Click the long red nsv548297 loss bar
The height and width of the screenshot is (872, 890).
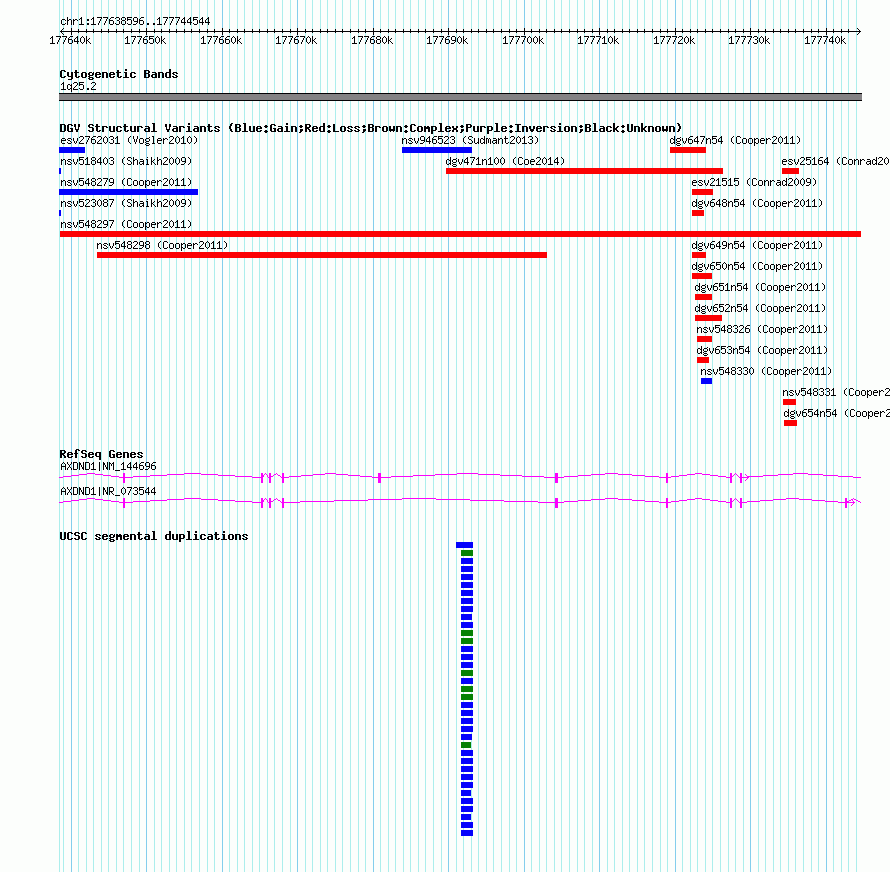(460, 234)
